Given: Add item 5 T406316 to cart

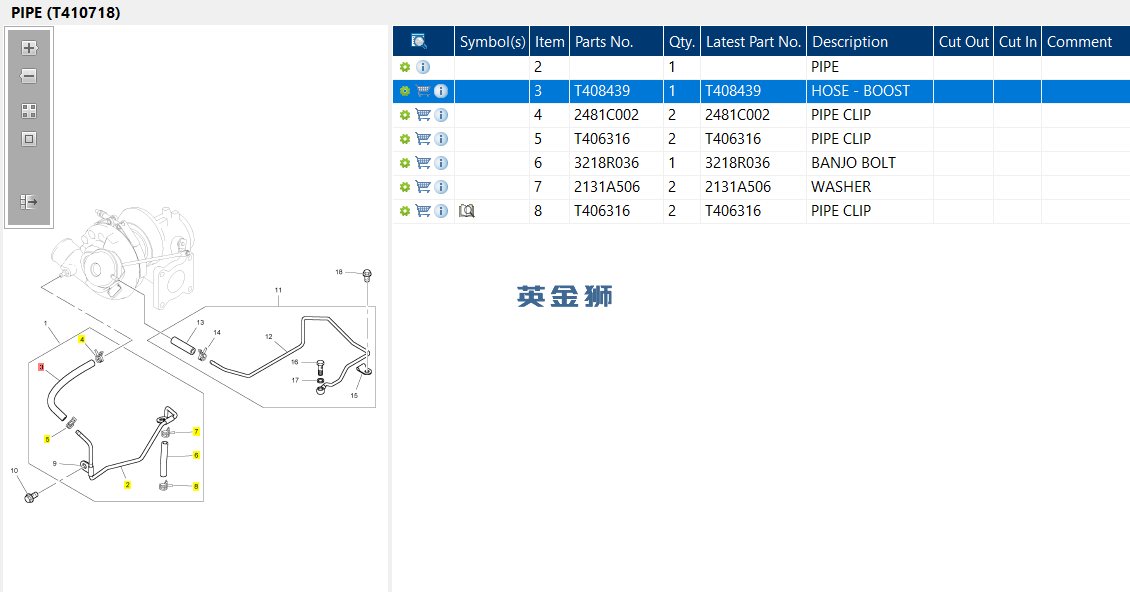Looking at the screenshot, I should (423, 138).
